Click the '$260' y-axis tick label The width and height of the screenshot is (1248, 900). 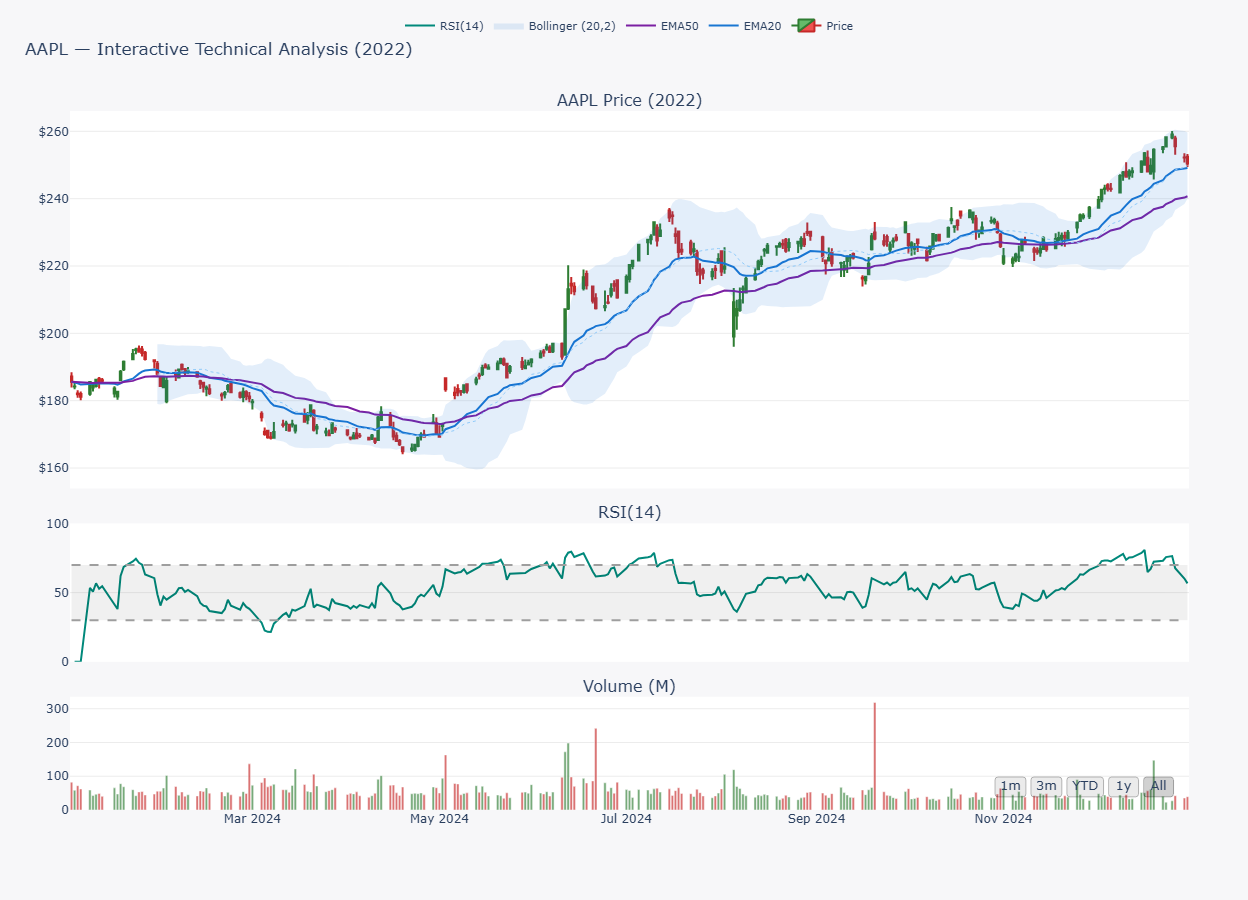pyautogui.click(x=53, y=132)
